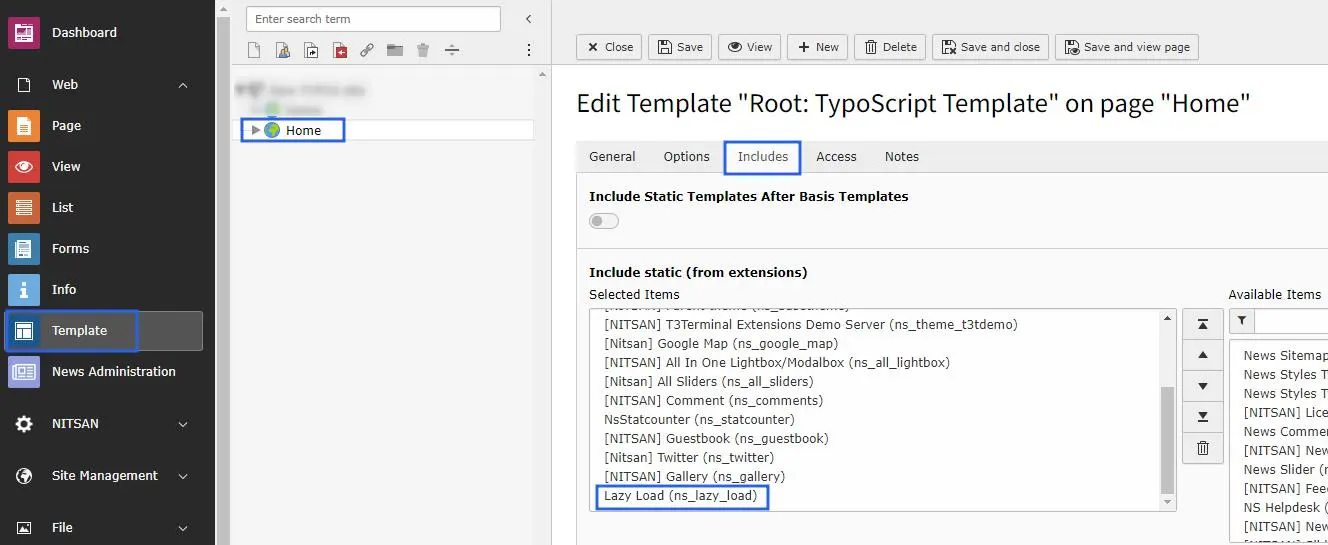Click Save and view page

(x=1127, y=47)
